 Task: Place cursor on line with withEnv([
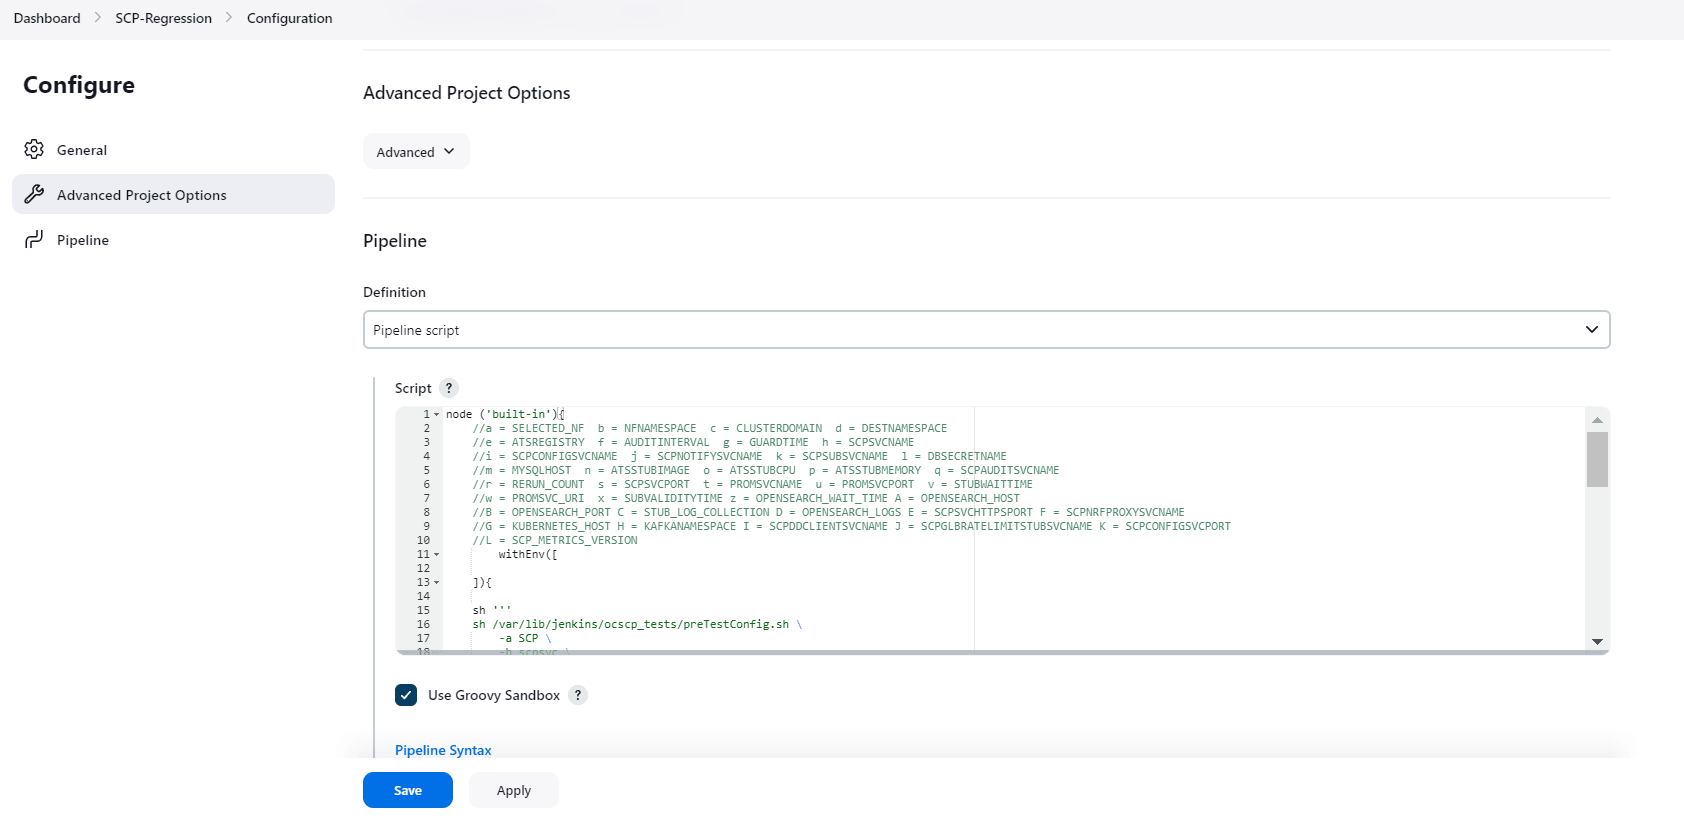(x=528, y=554)
